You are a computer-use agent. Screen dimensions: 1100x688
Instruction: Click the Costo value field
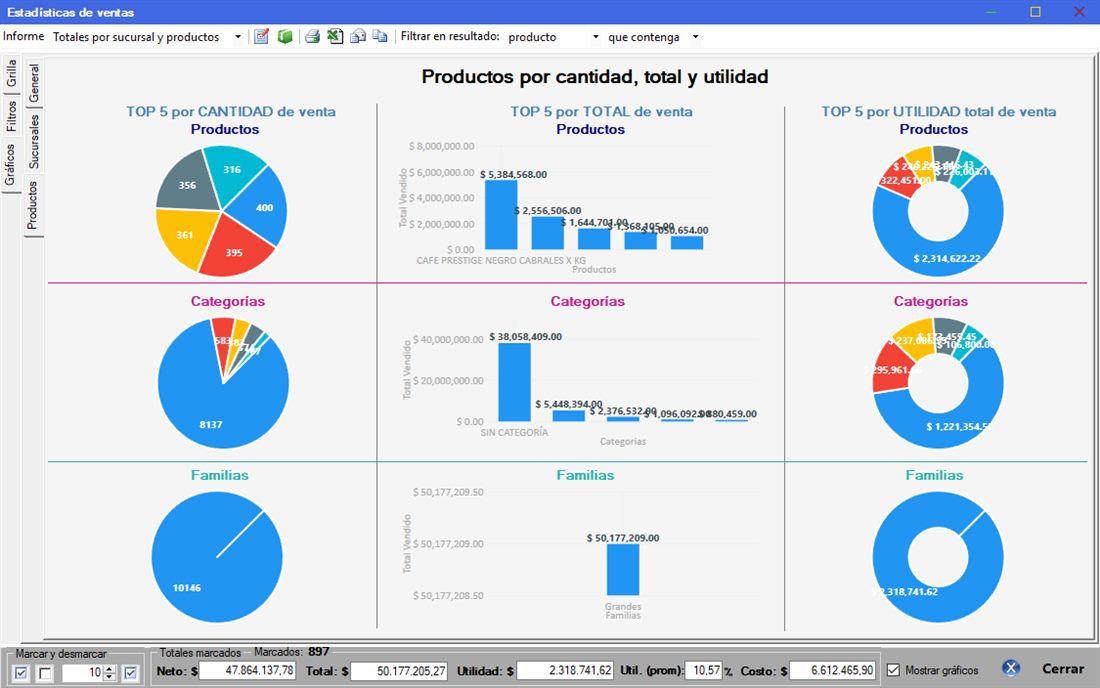pos(832,670)
